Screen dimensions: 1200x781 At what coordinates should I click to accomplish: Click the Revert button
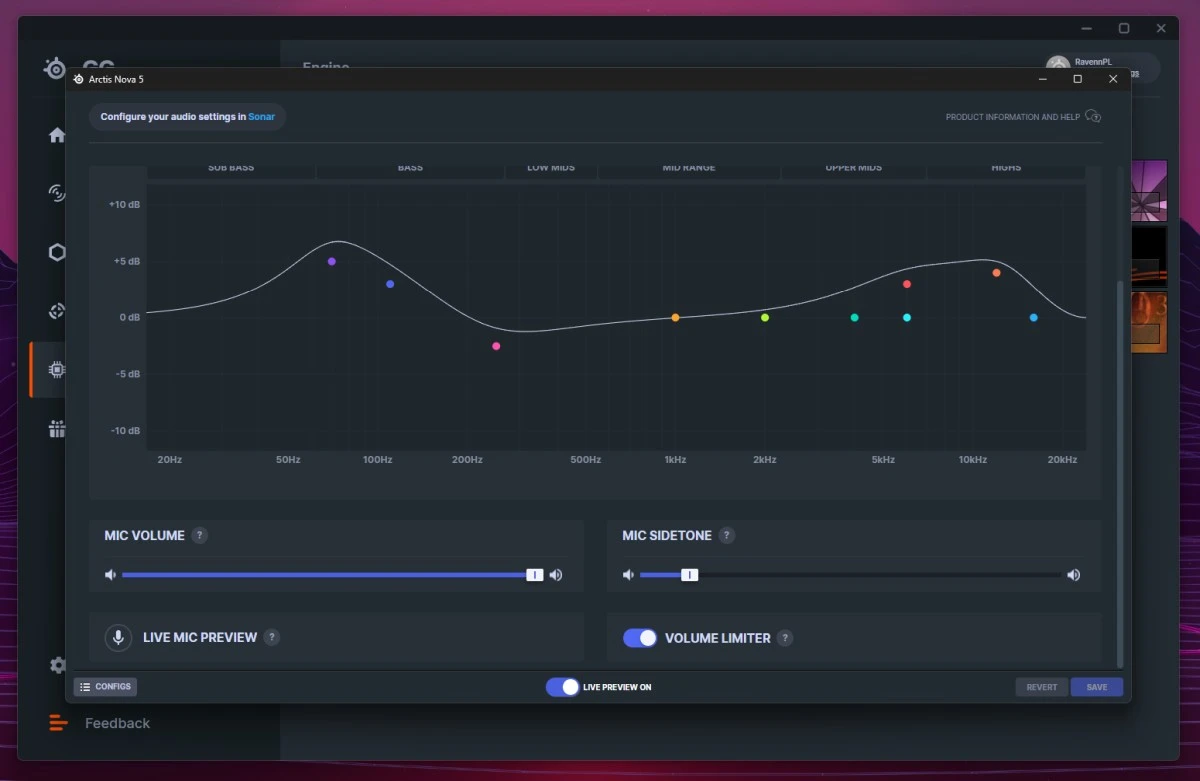(1041, 687)
